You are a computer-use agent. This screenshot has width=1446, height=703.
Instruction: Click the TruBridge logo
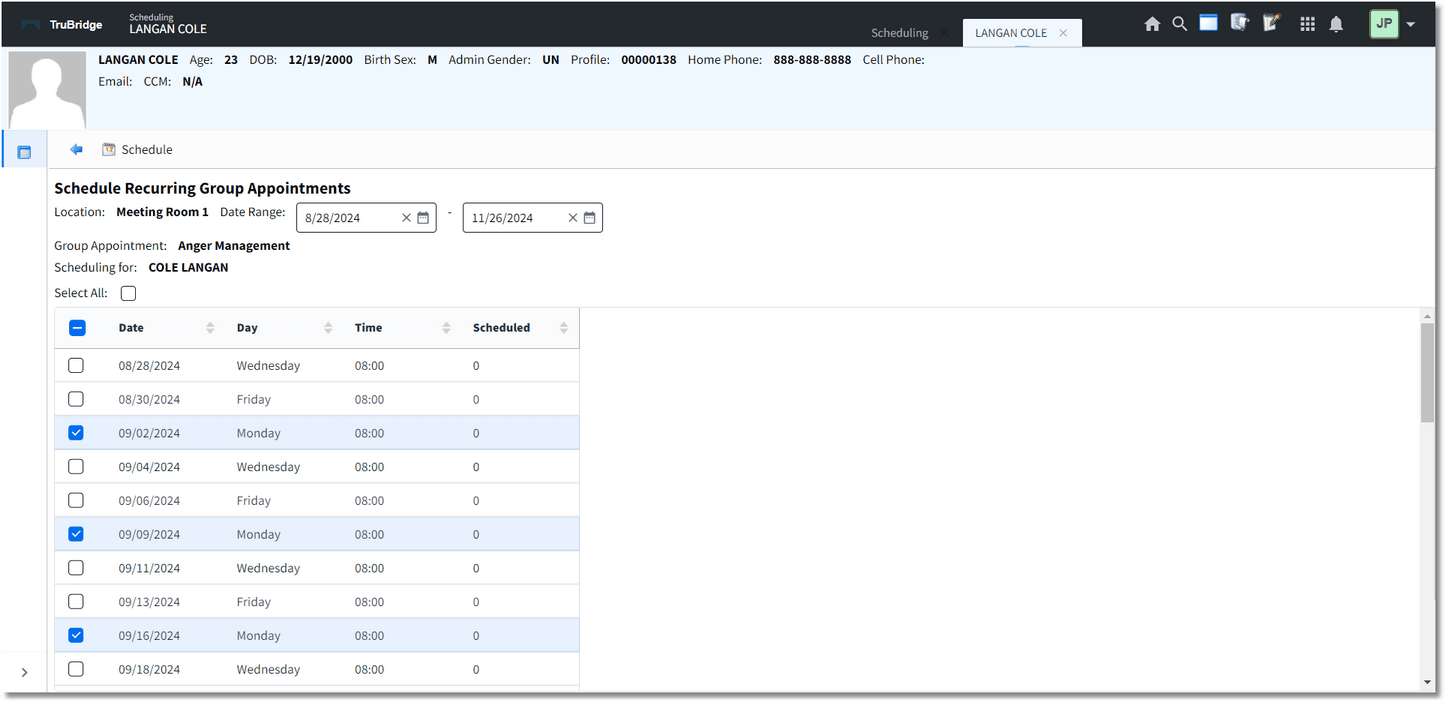(62, 25)
